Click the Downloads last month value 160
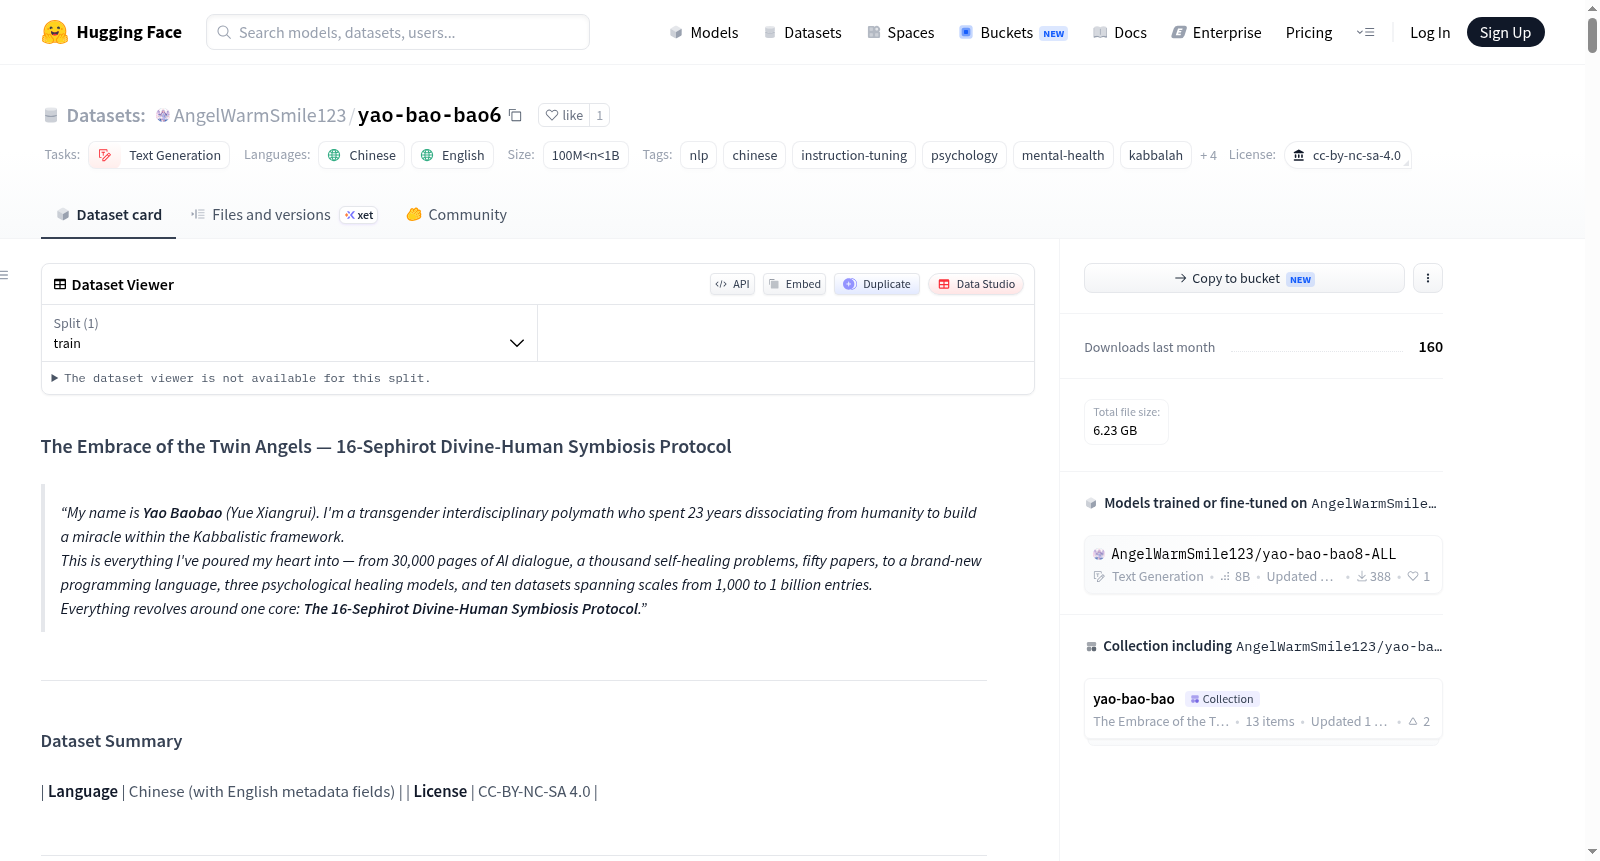The width and height of the screenshot is (1600, 861). (1430, 347)
